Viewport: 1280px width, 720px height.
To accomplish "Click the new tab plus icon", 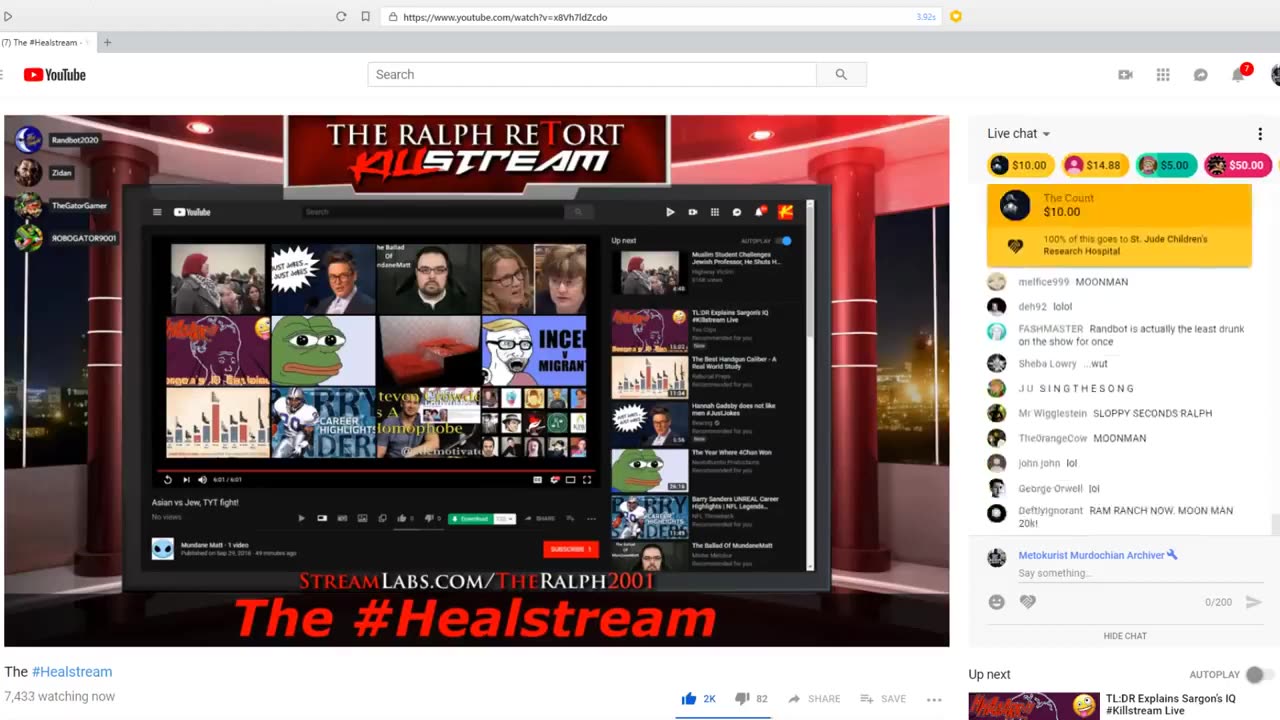I will coord(107,42).
